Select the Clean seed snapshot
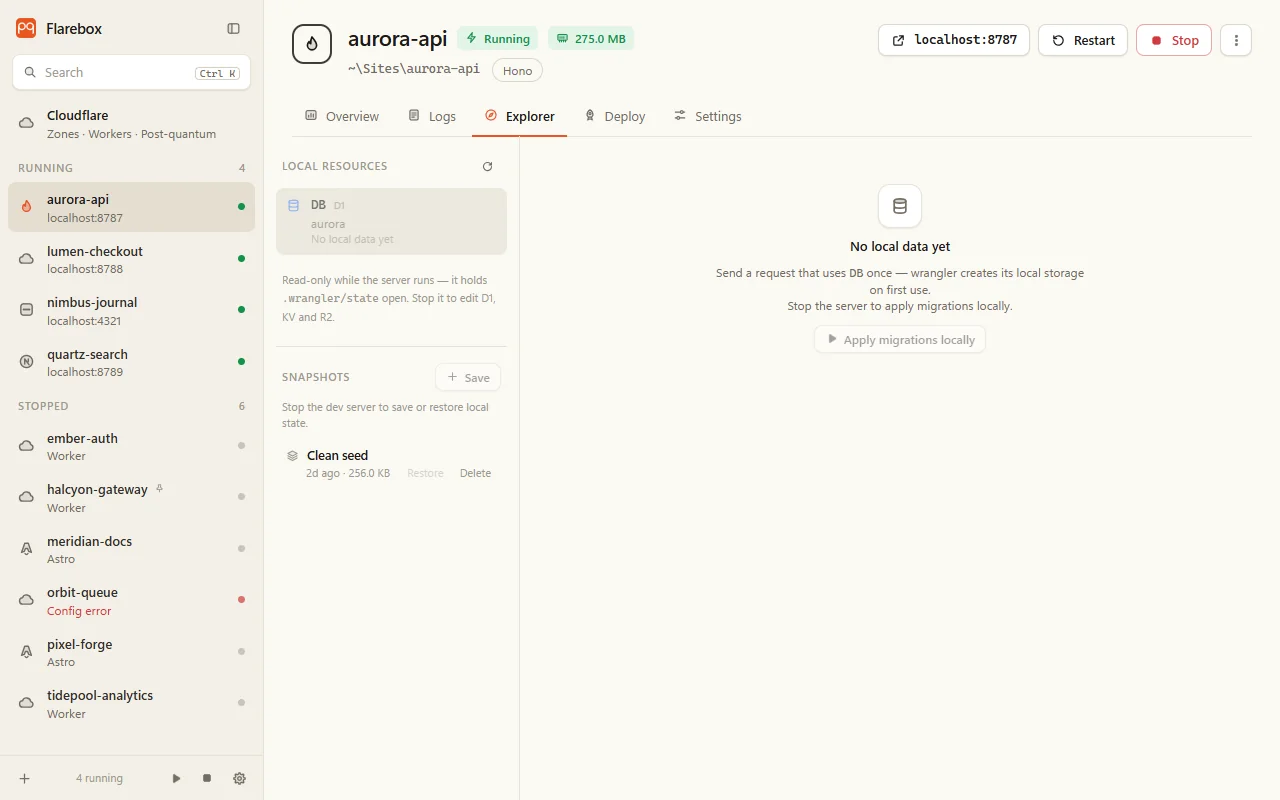 391,464
